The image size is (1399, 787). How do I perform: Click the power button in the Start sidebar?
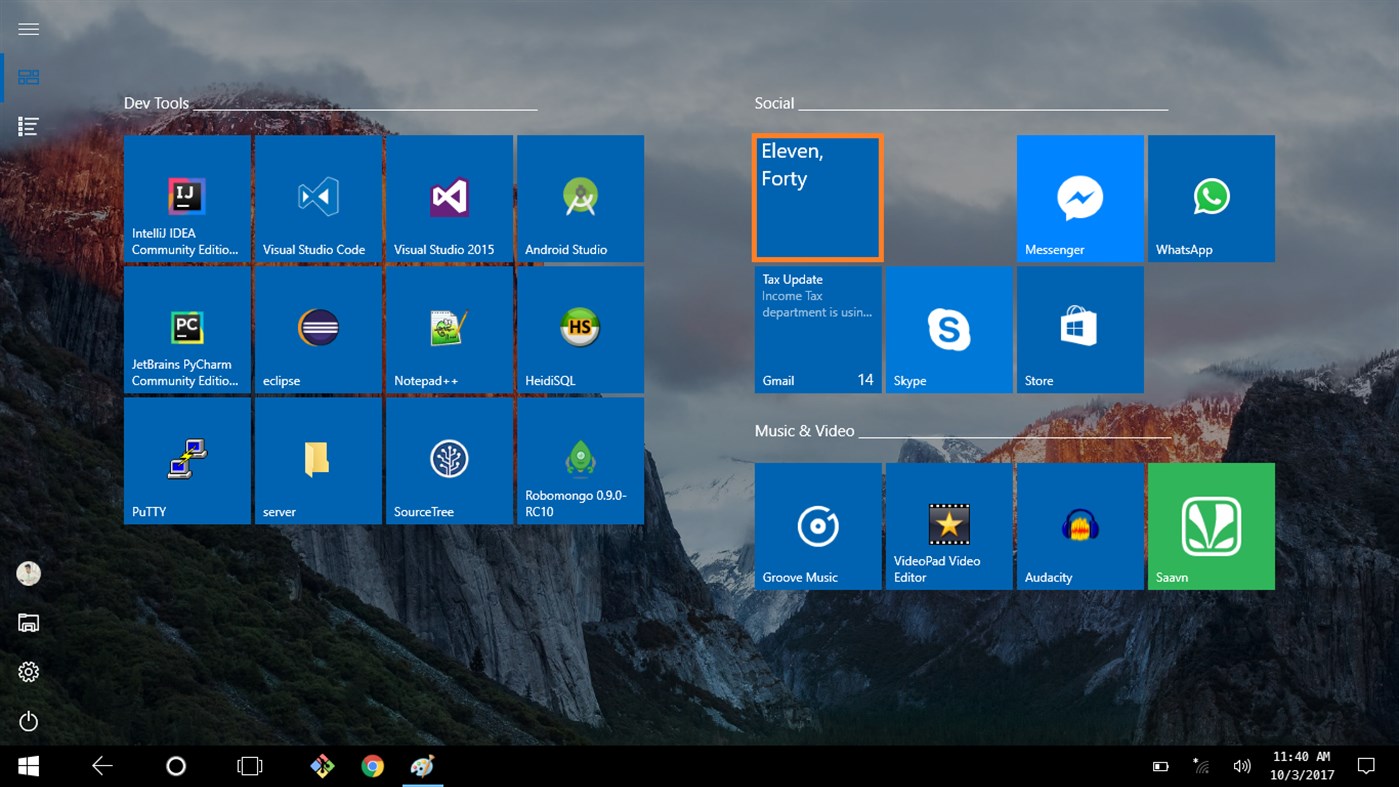(28, 721)
